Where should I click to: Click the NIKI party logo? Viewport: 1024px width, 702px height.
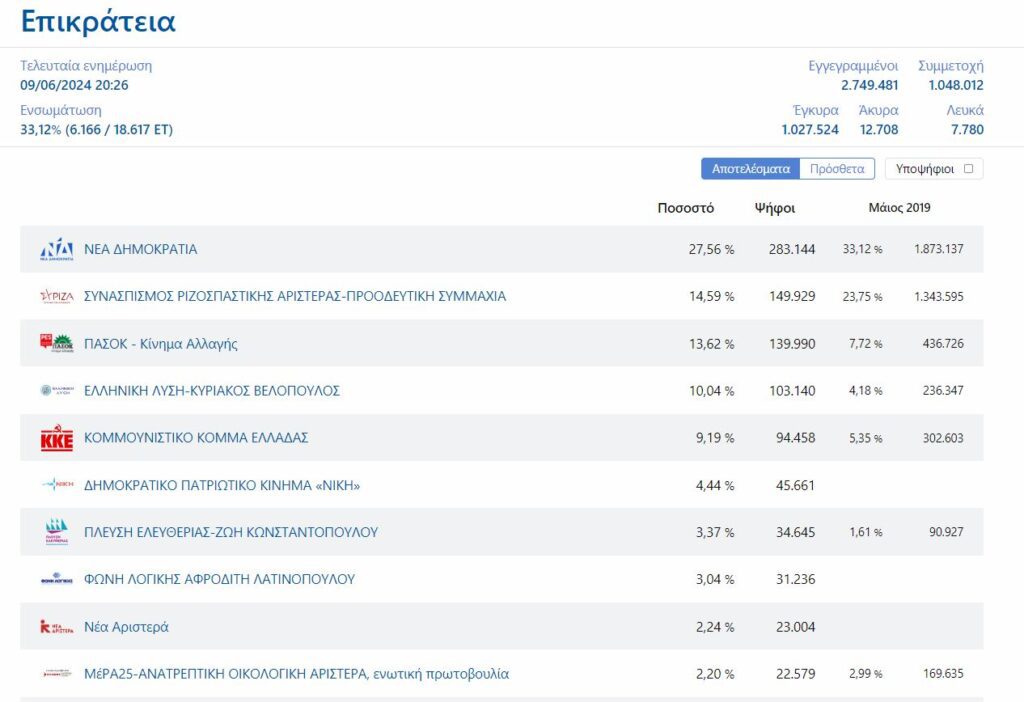[x=57, y=485]
